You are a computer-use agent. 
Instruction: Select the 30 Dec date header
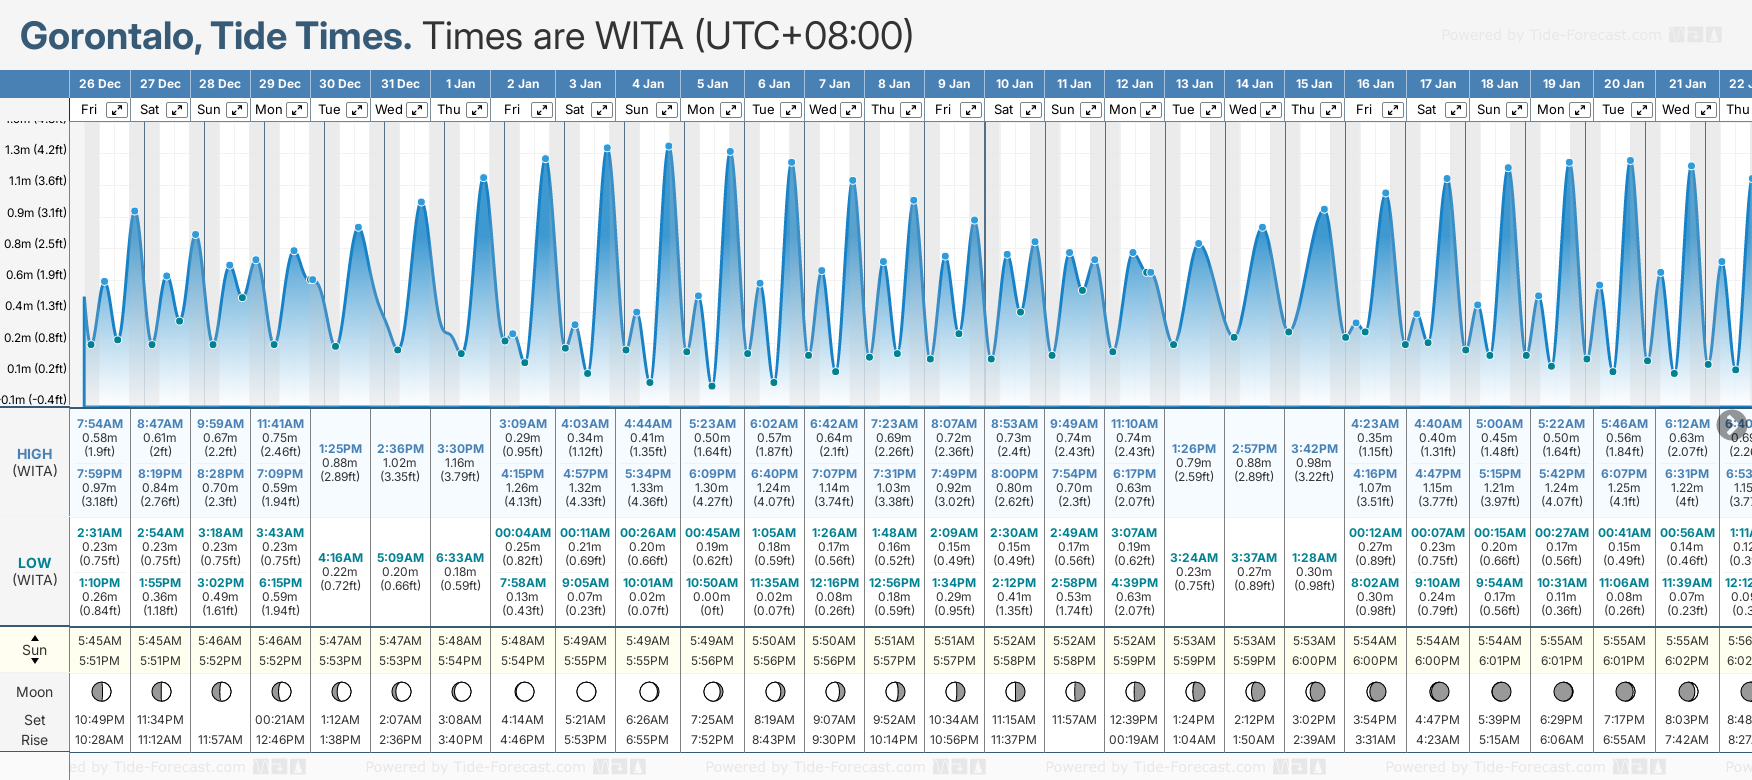pos(340,84)
